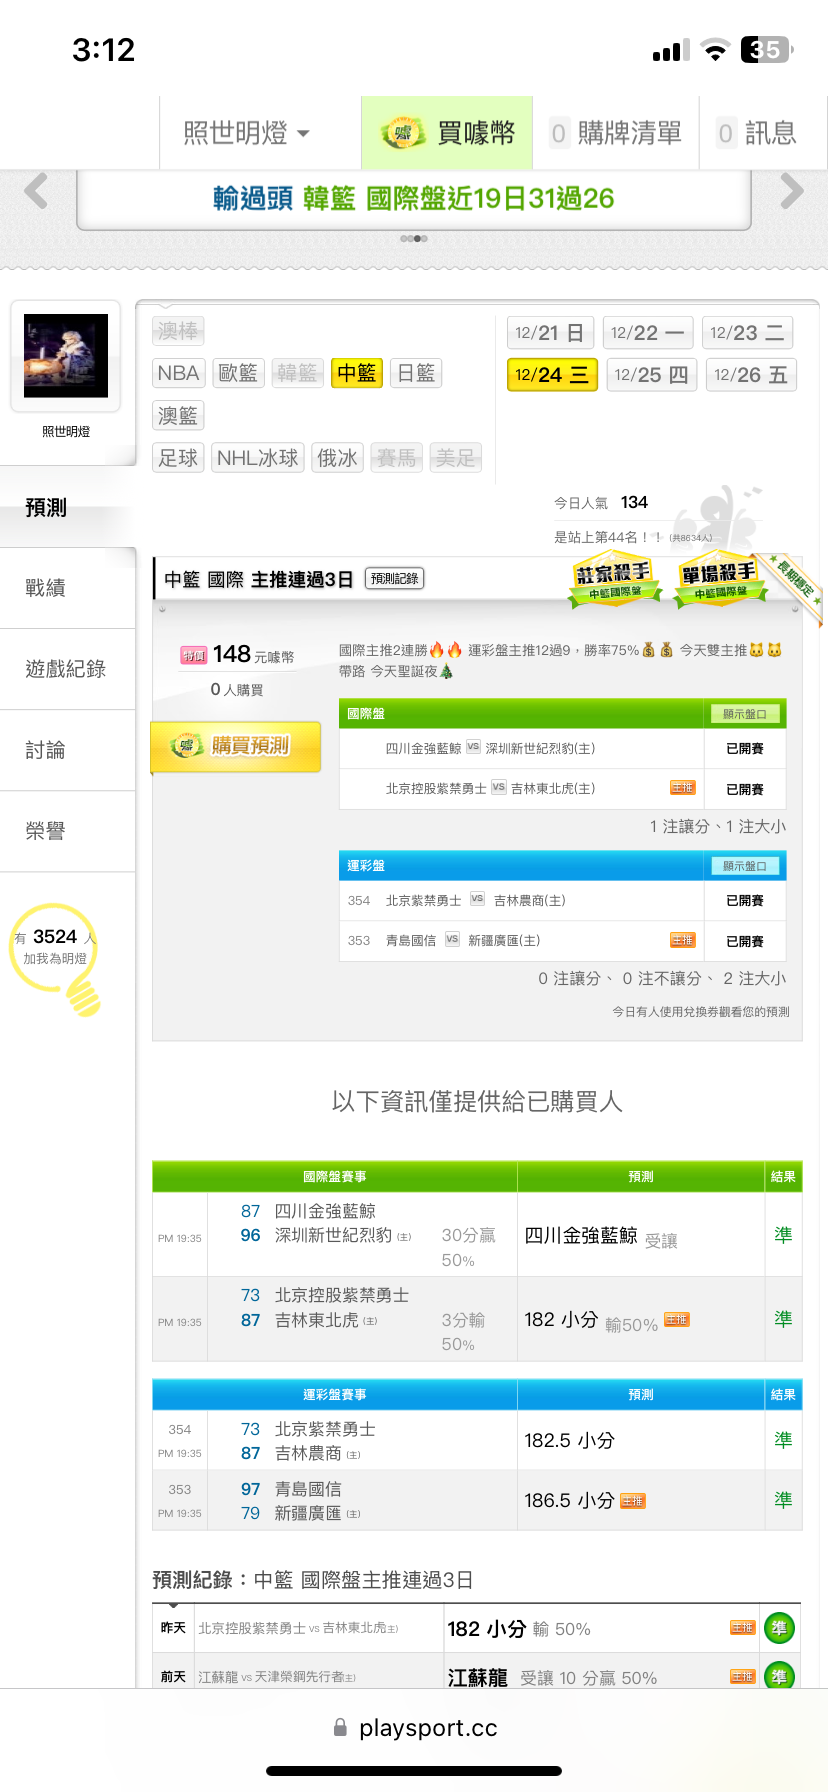Tap 主推 tag on 青島國信 運彩盤 row

click(x=683, y=940)
